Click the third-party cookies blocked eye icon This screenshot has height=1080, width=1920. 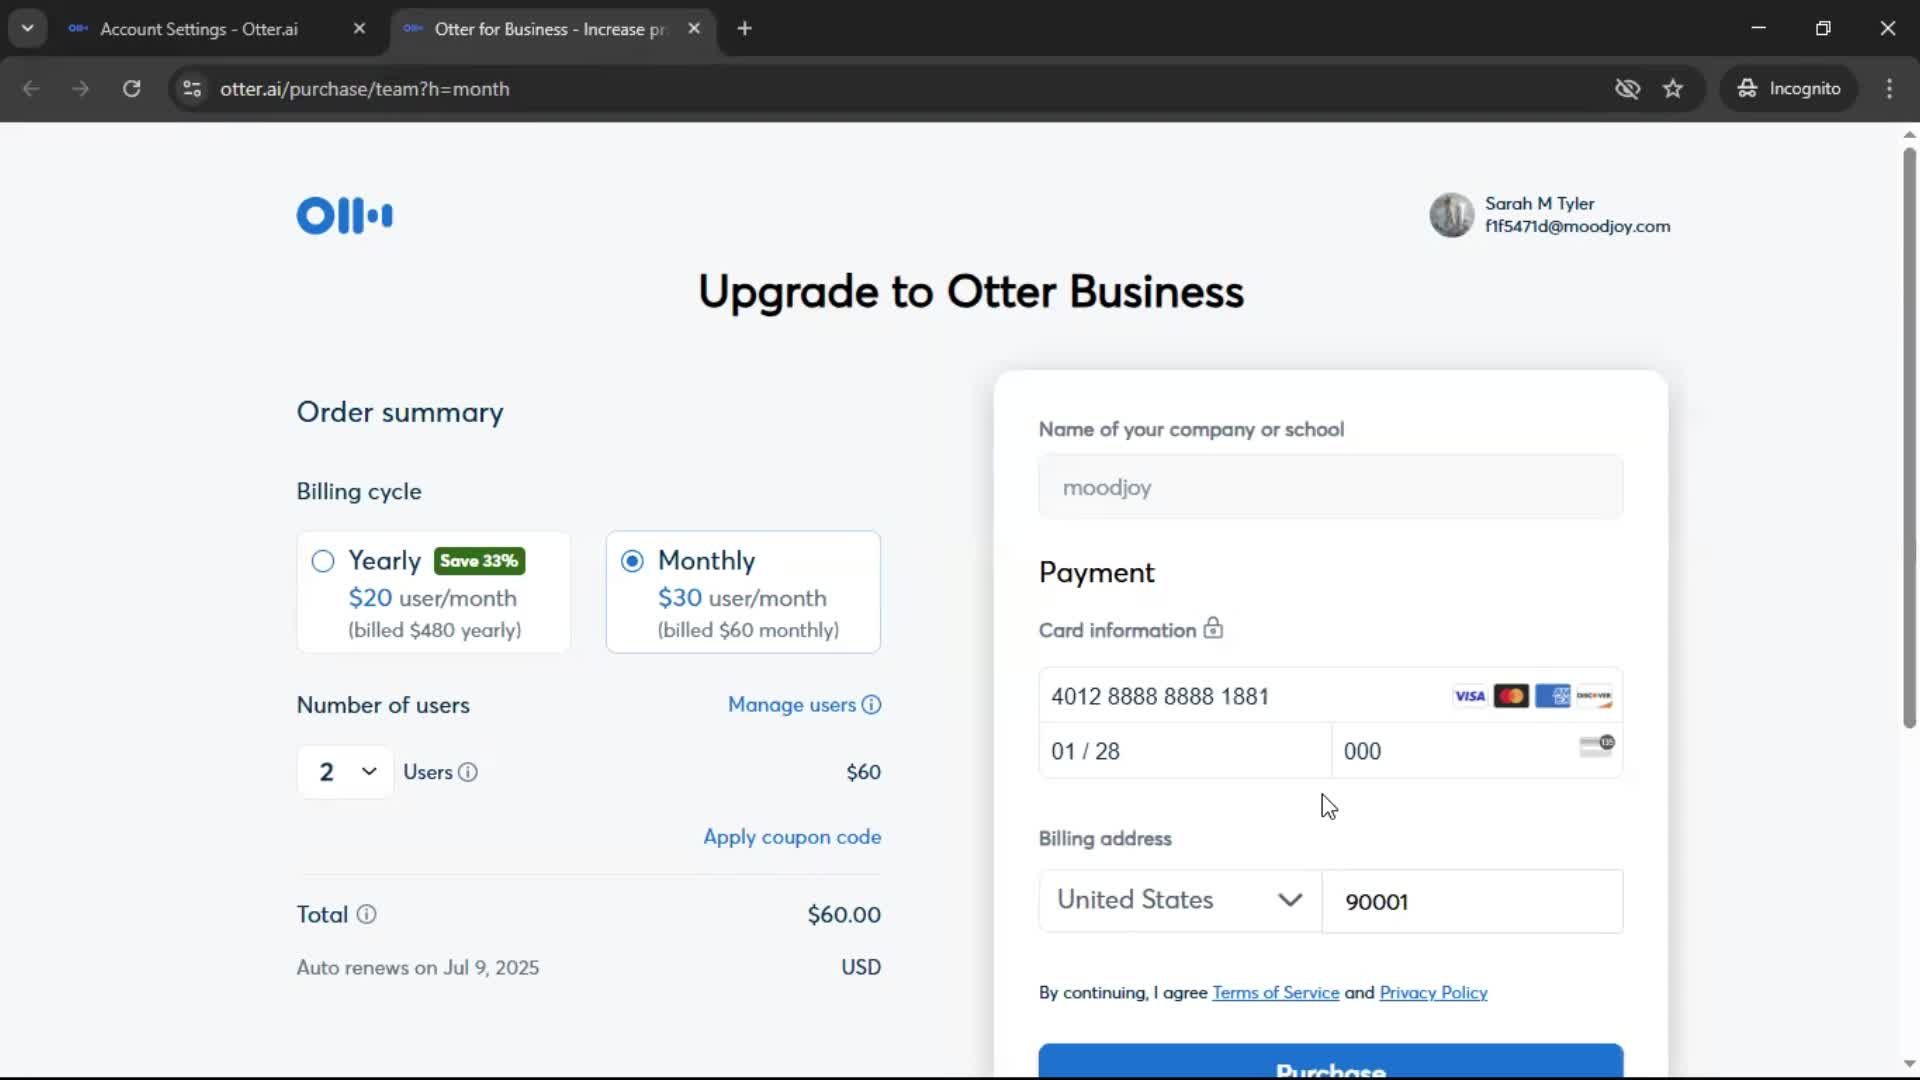1627,89
